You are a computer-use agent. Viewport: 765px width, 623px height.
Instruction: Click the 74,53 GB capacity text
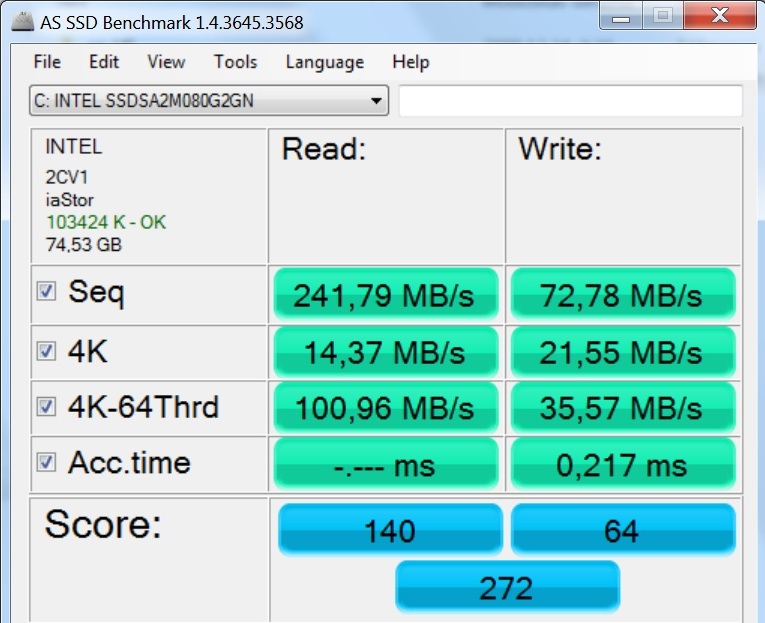pos(83,244)
